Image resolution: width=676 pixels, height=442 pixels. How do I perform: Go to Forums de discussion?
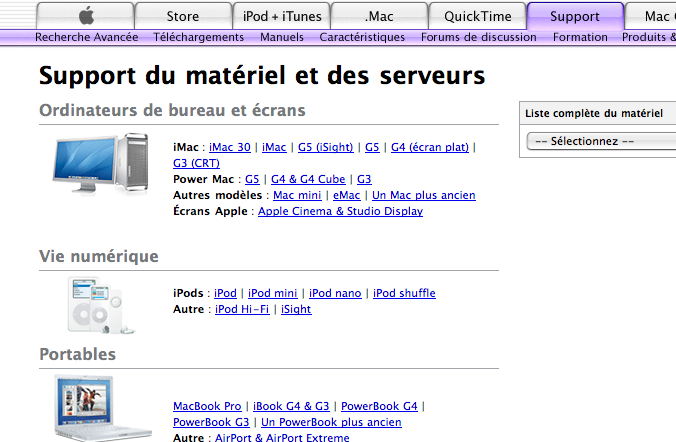coord(479,37)
